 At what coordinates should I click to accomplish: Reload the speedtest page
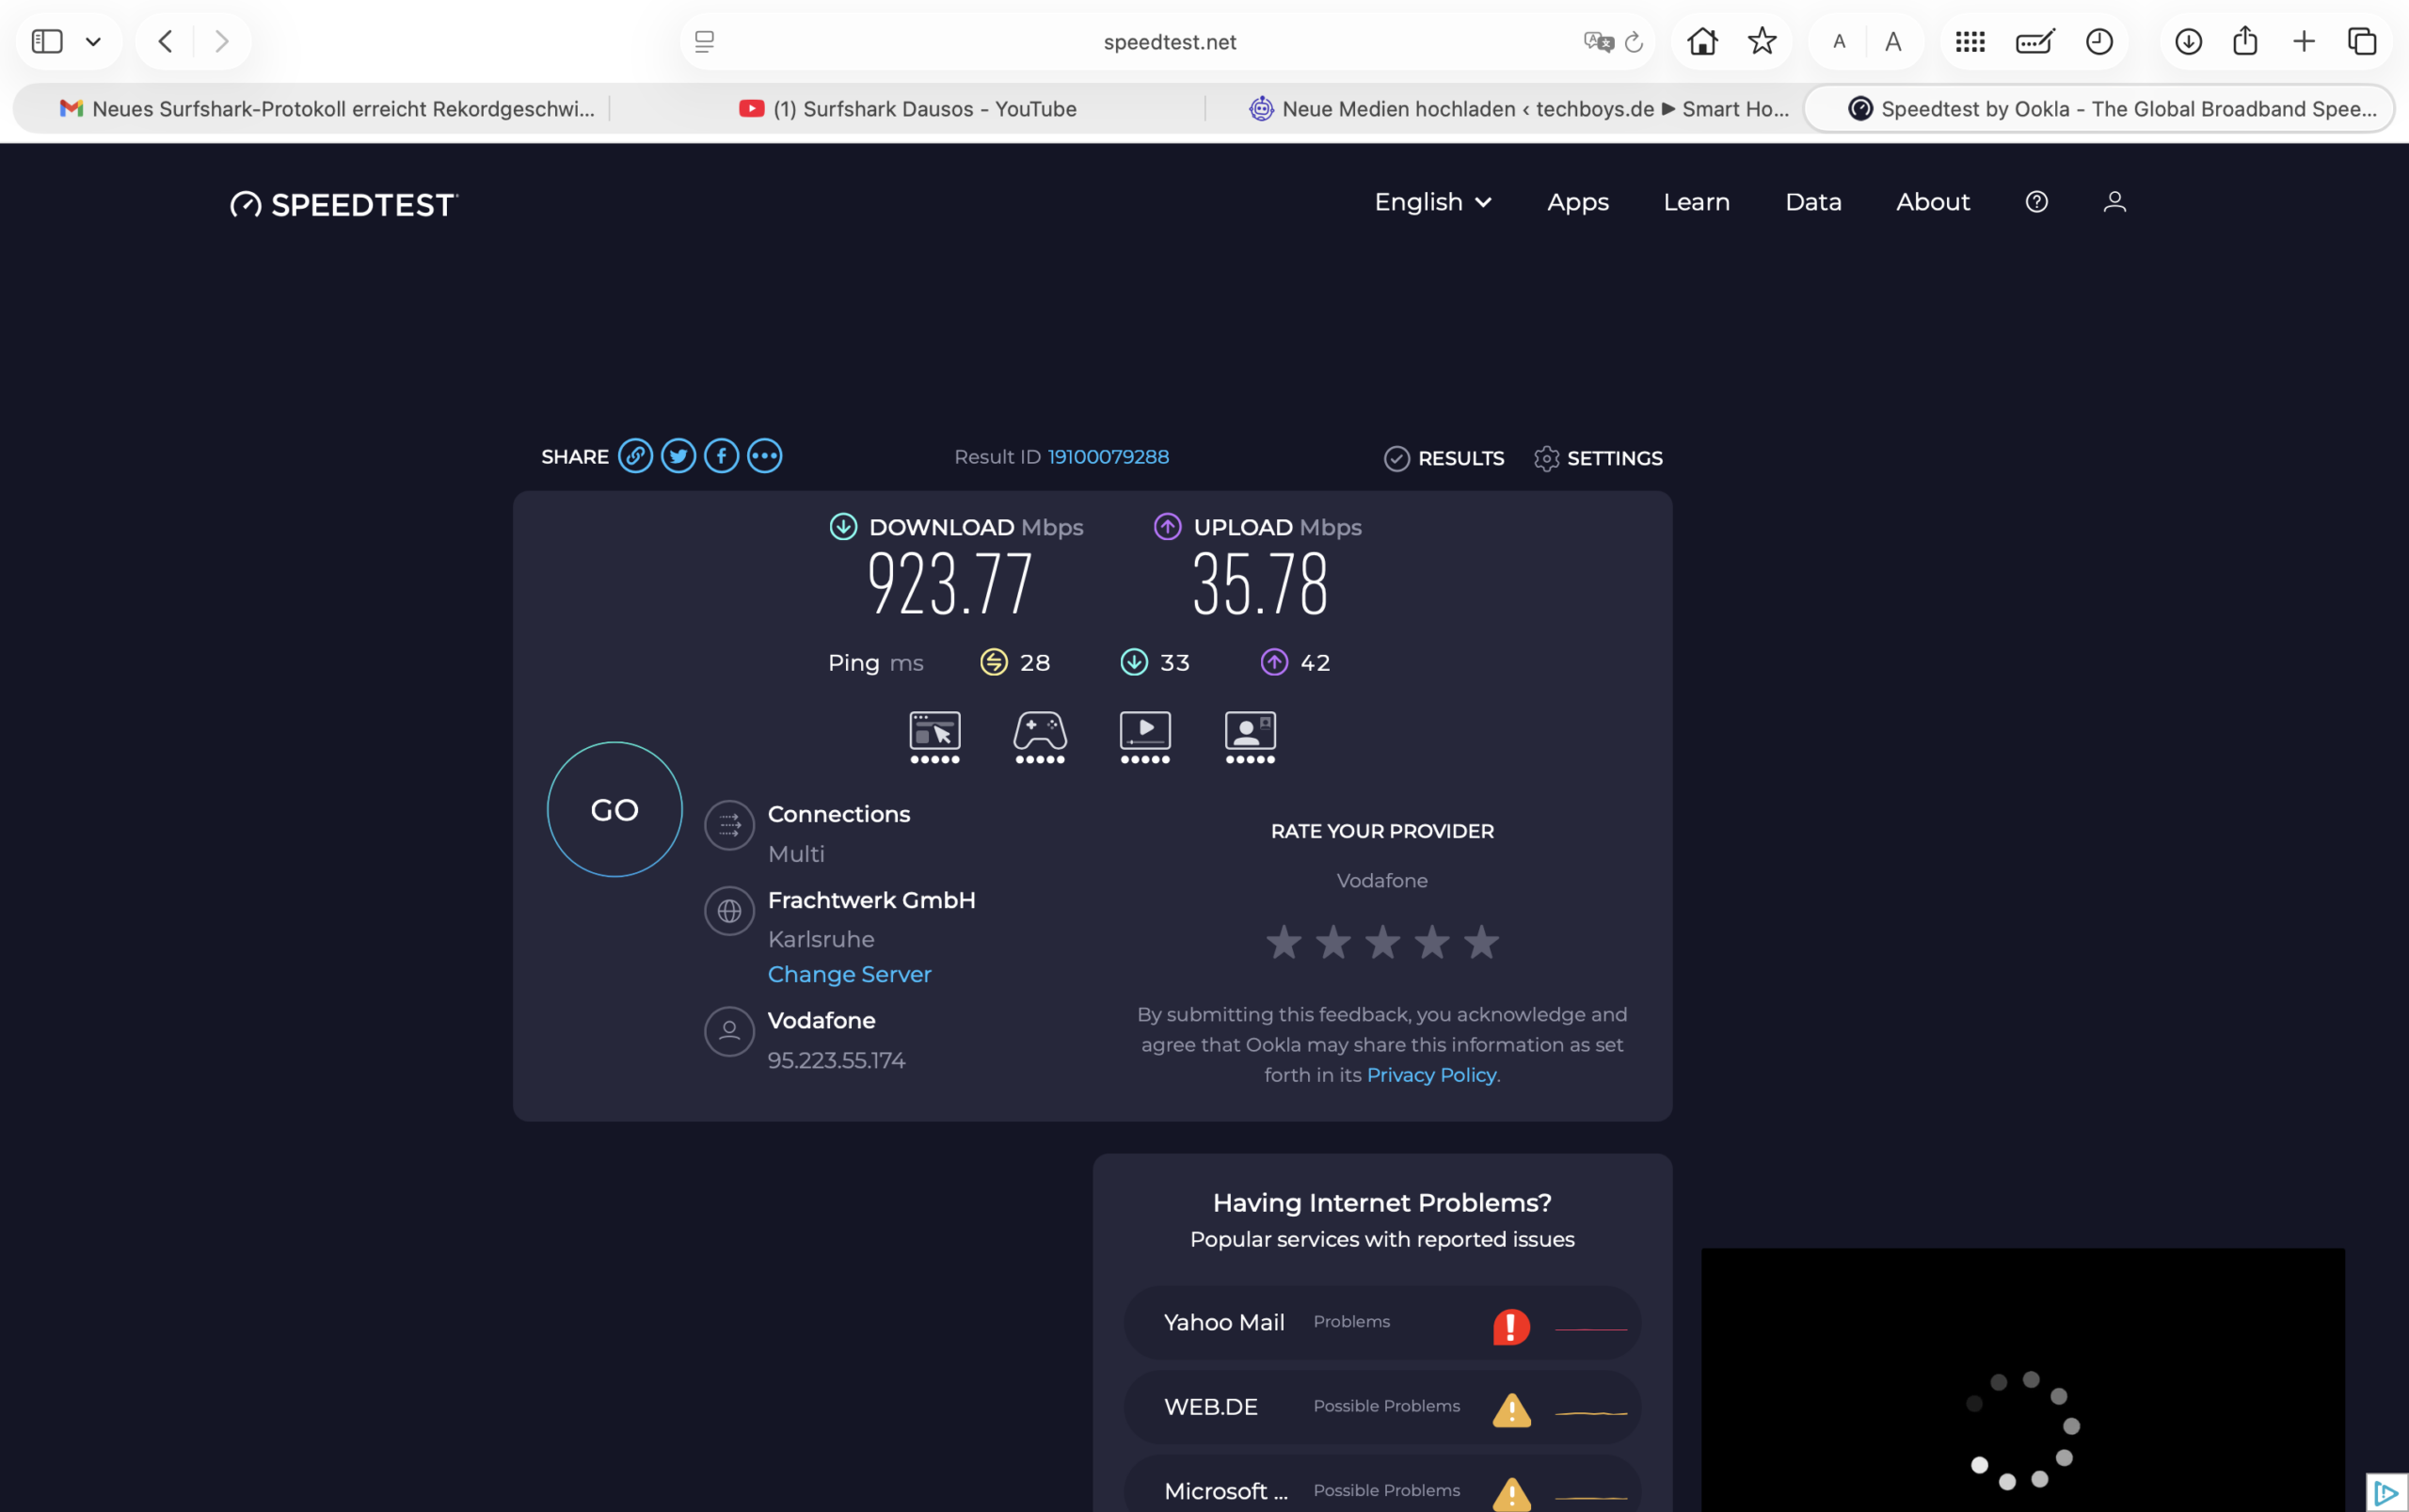point(1634,42)
